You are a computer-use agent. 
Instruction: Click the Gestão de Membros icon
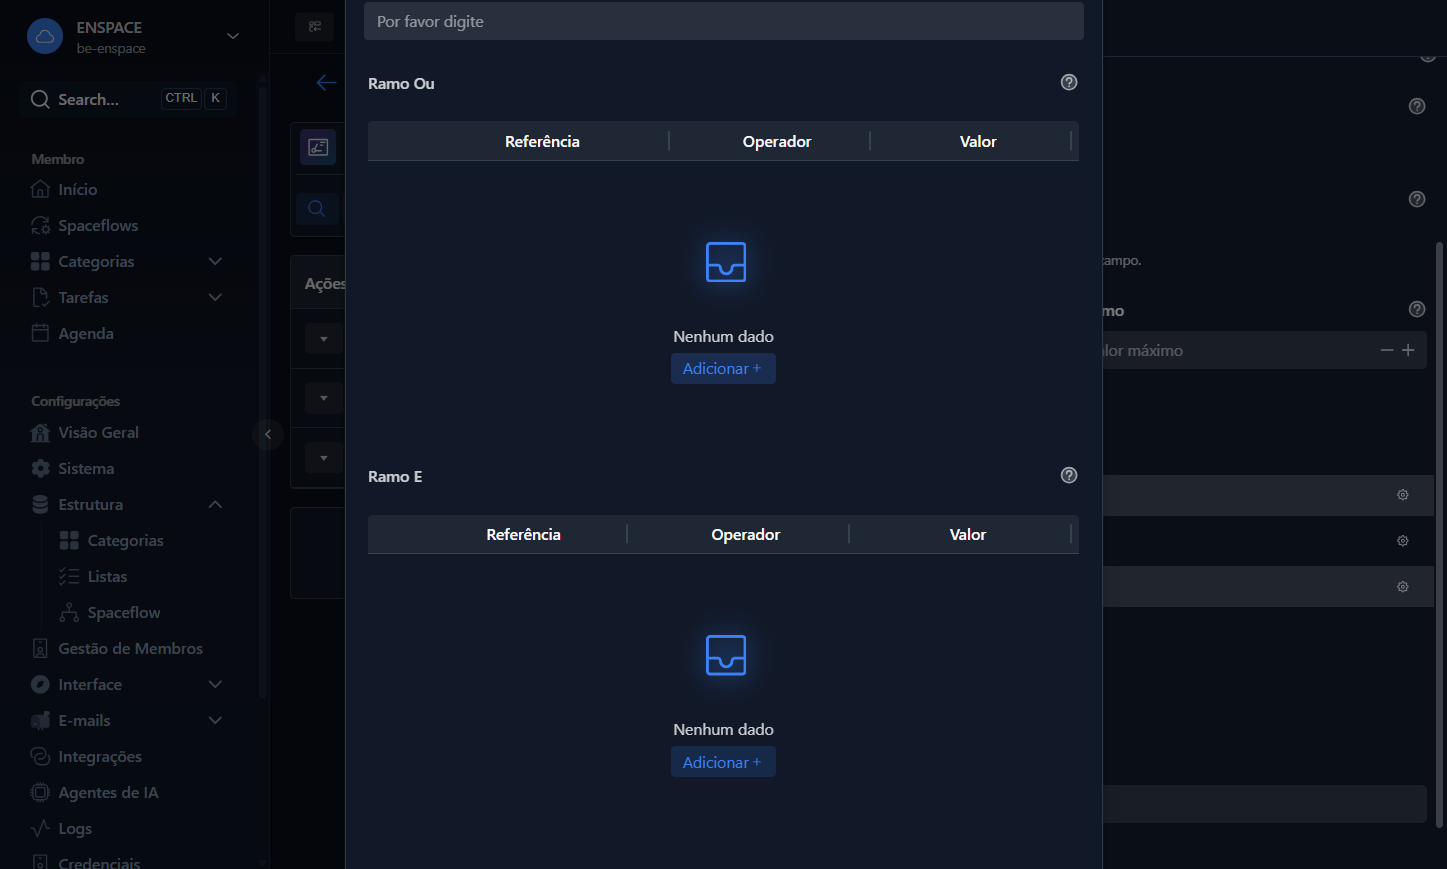pos(40,649)
